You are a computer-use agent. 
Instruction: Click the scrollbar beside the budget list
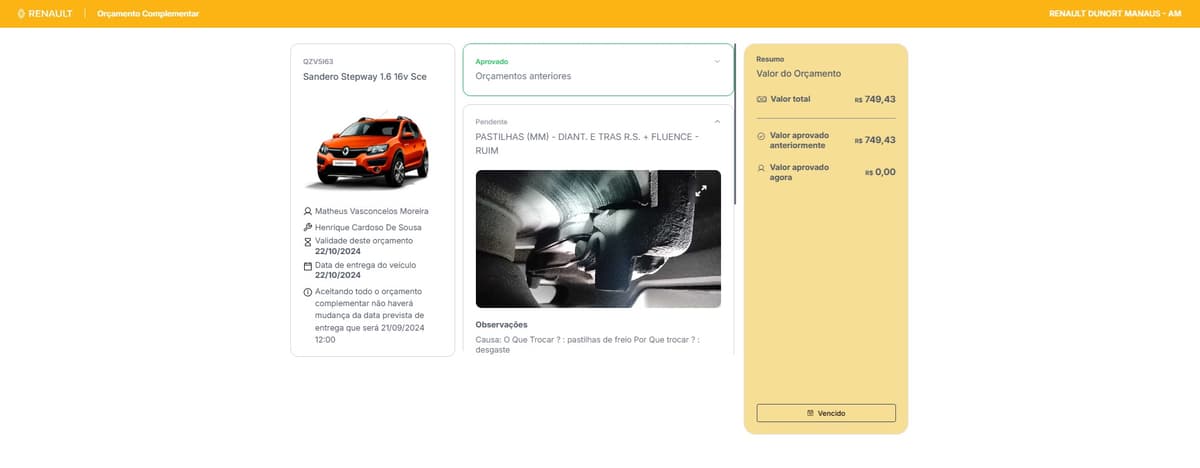tap(735, 124)
